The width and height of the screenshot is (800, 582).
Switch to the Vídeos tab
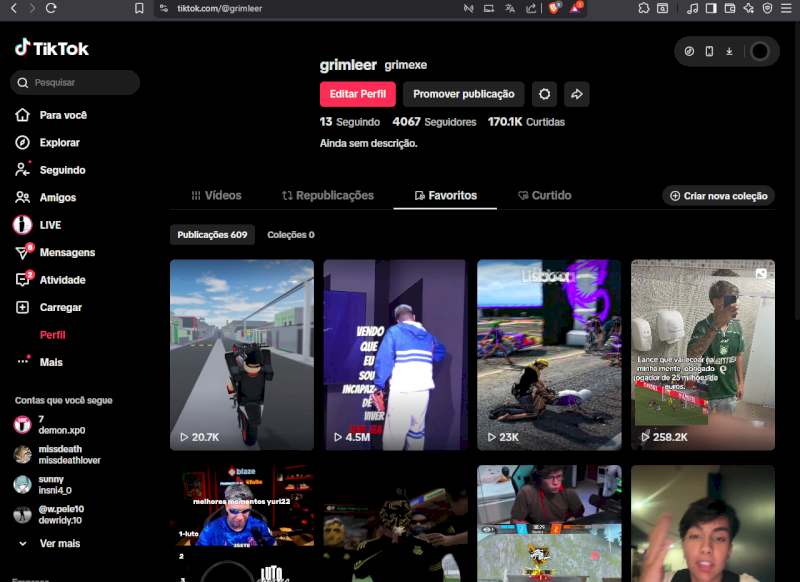(216, 196)
